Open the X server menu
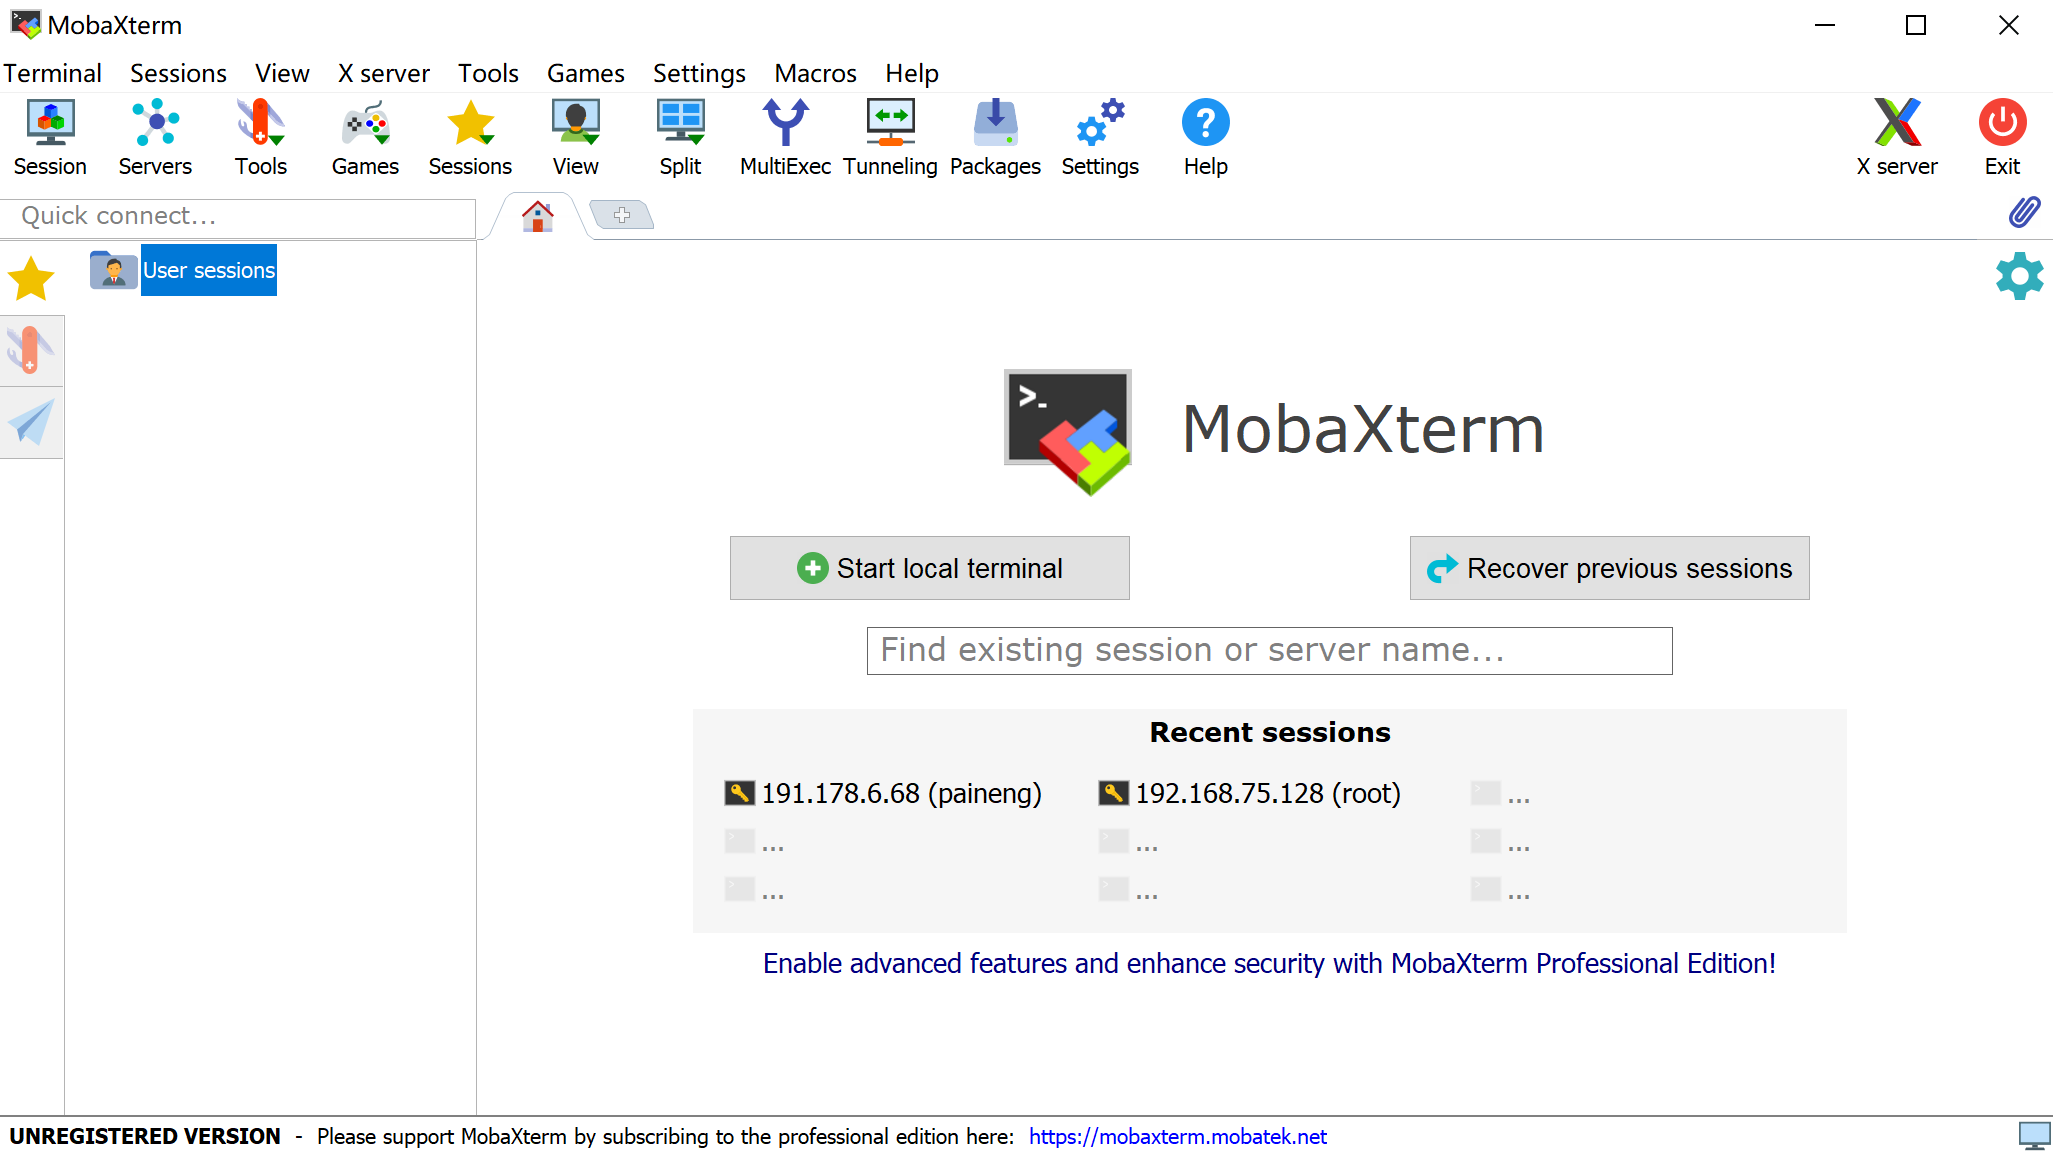This screenshot has height=1151, width=2053. pos(383,73)
